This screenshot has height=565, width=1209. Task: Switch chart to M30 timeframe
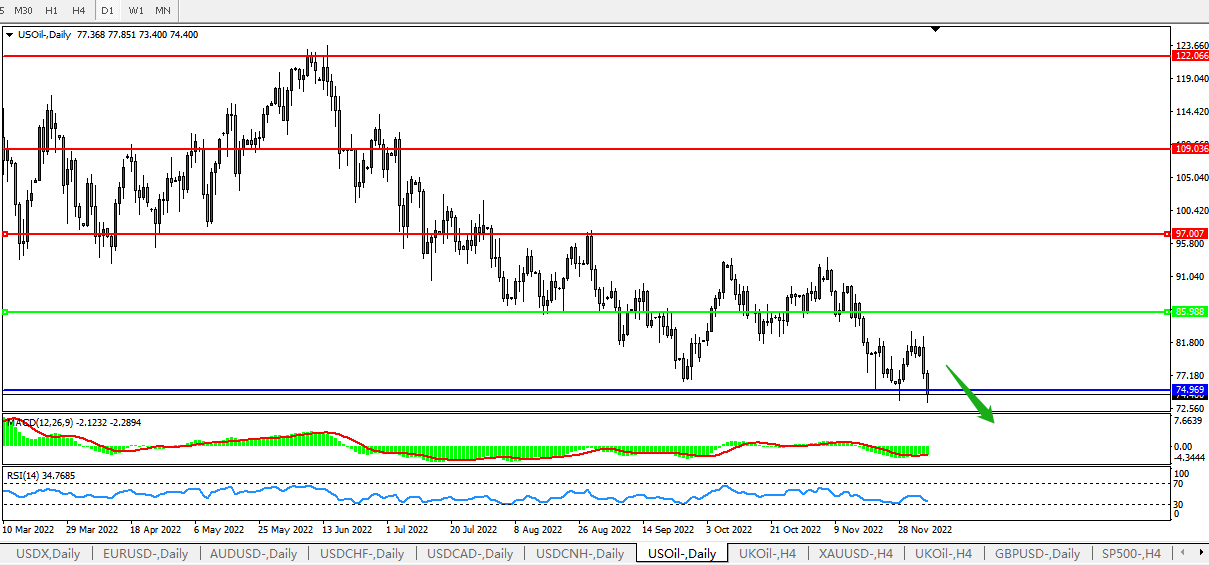pyautogui.click(x=23, y=10)
